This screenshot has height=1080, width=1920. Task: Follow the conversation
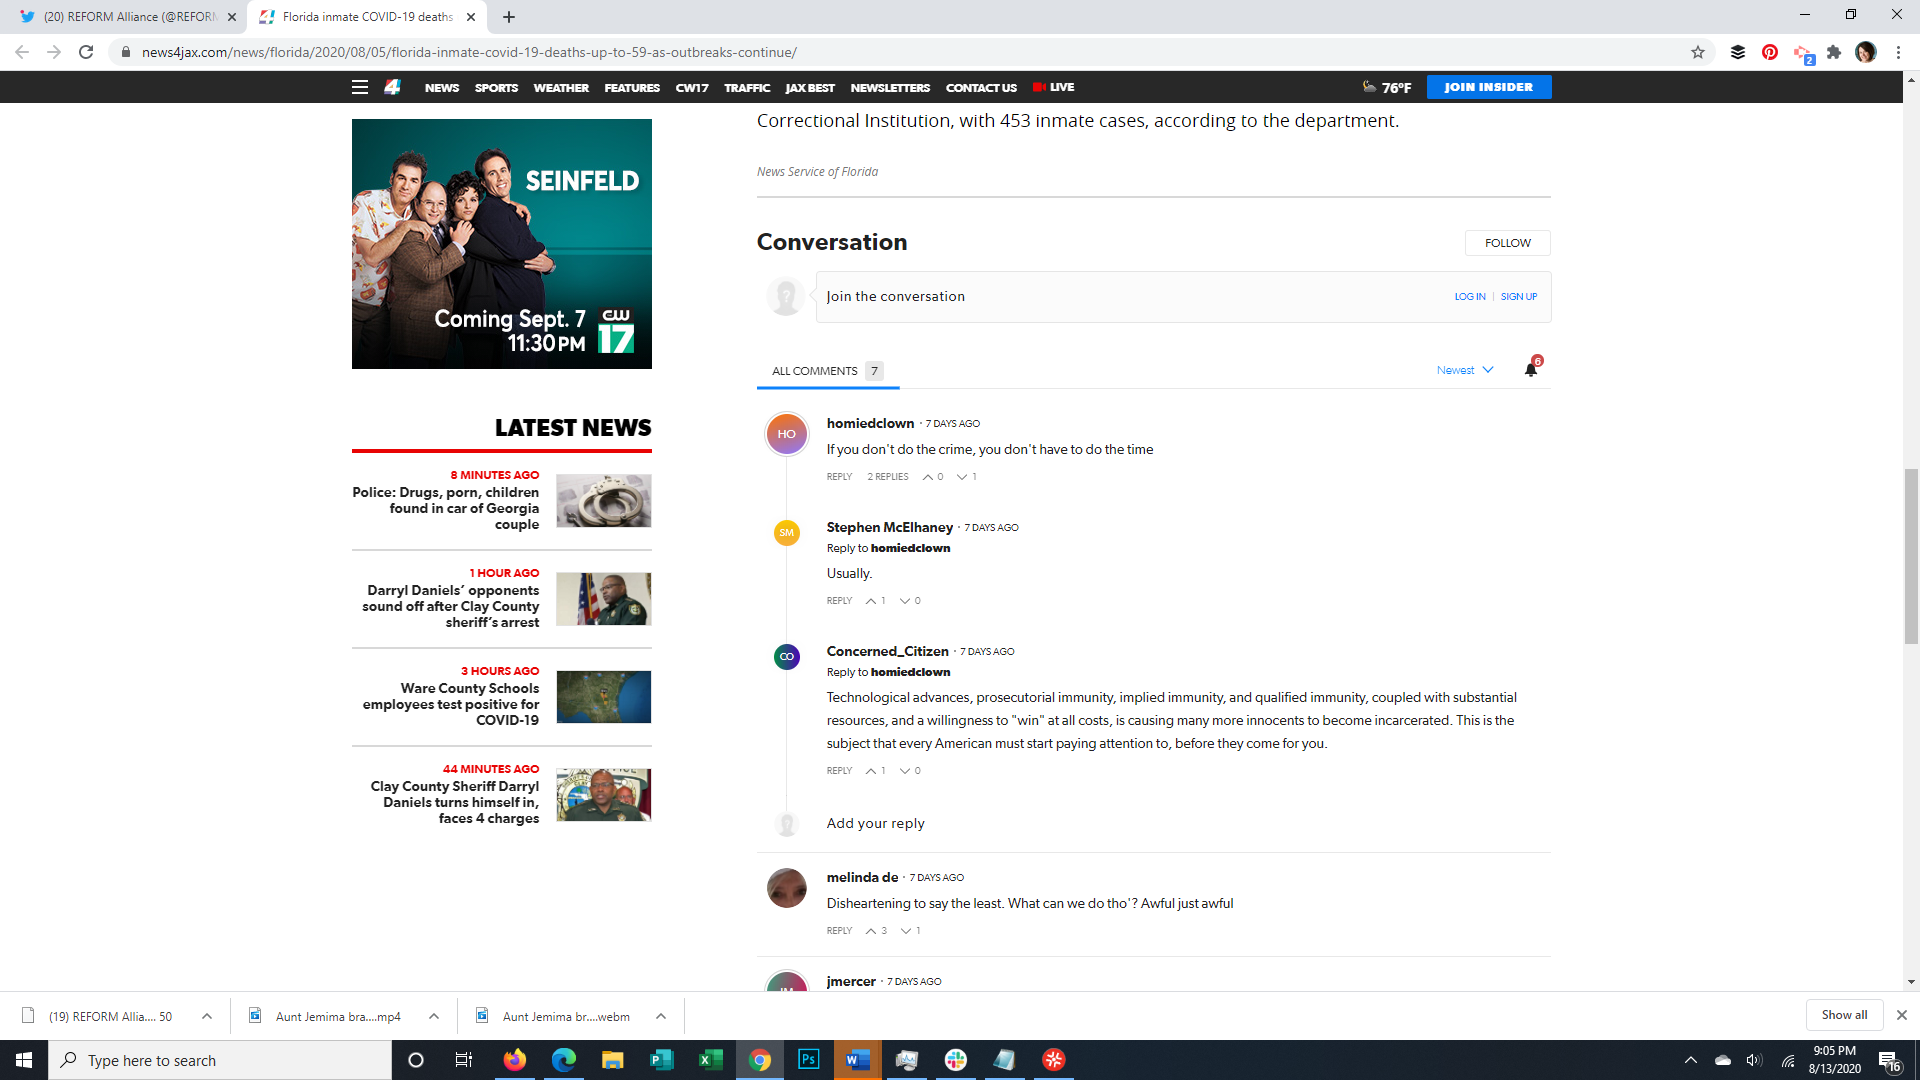(1507, 243)
